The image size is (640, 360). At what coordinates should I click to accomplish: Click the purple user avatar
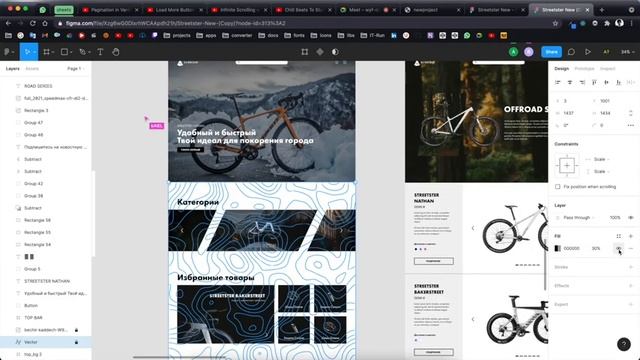click(529, 52)
